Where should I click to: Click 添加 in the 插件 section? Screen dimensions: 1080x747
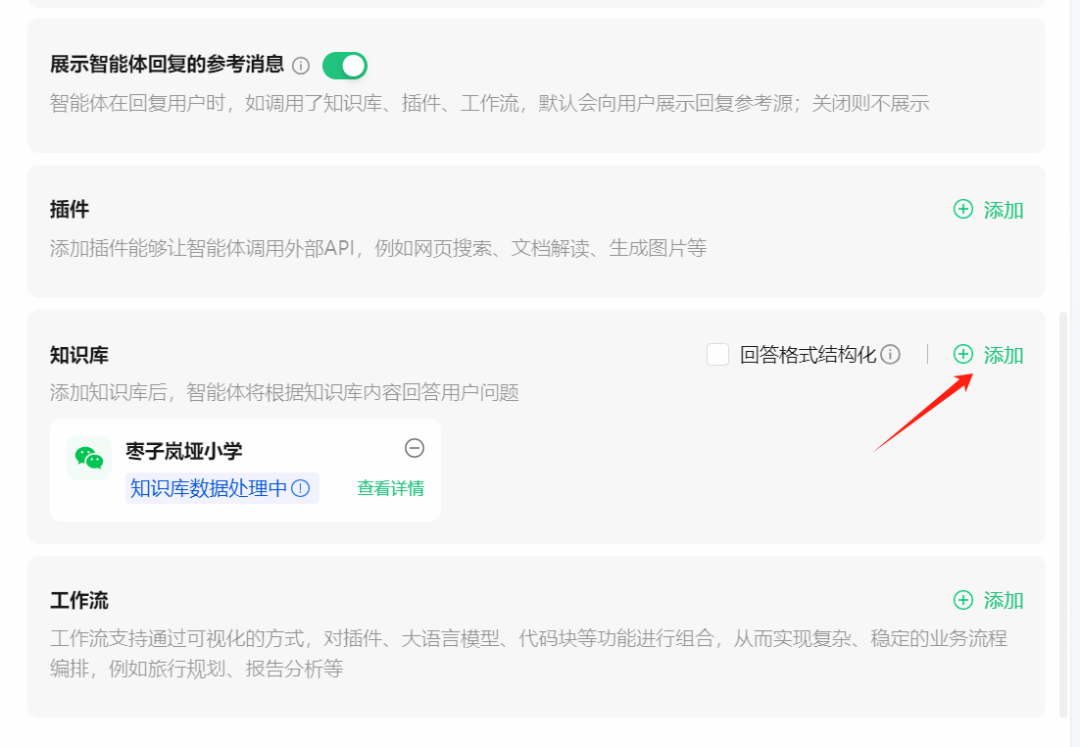tap(1005, 210)
